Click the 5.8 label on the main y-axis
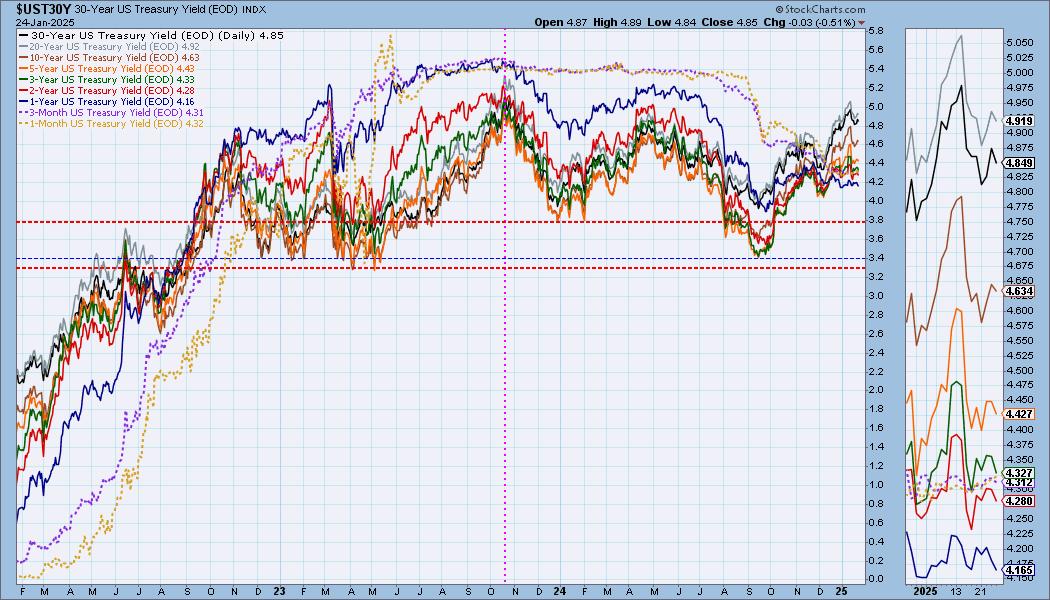The image size is (1050, 600). 875,31
